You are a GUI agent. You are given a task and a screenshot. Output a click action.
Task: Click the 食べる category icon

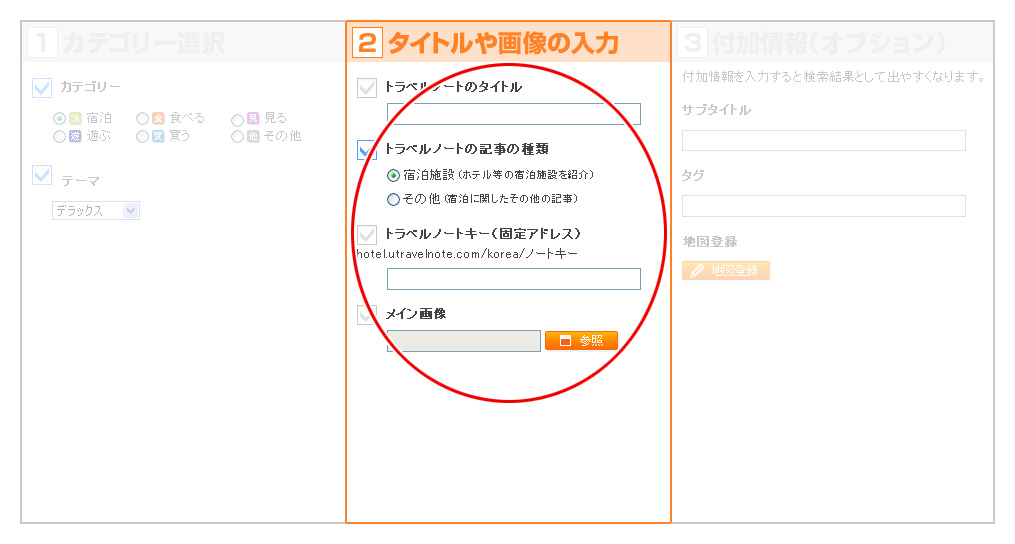click(x=159, y=118)
